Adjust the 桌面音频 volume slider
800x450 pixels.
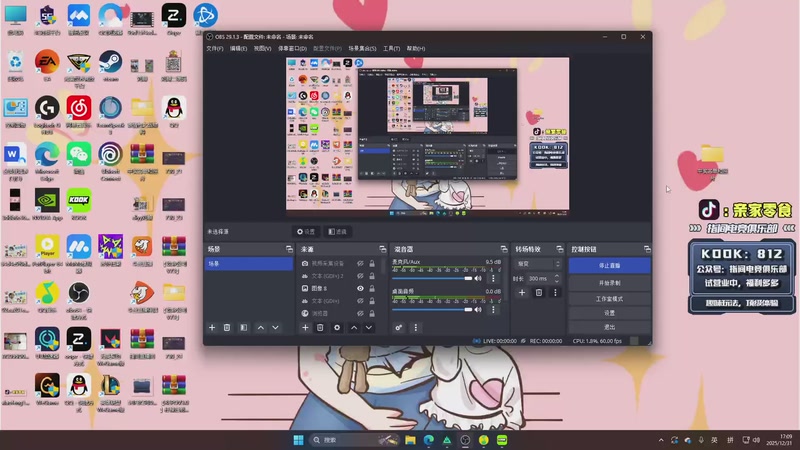(432, 310)
